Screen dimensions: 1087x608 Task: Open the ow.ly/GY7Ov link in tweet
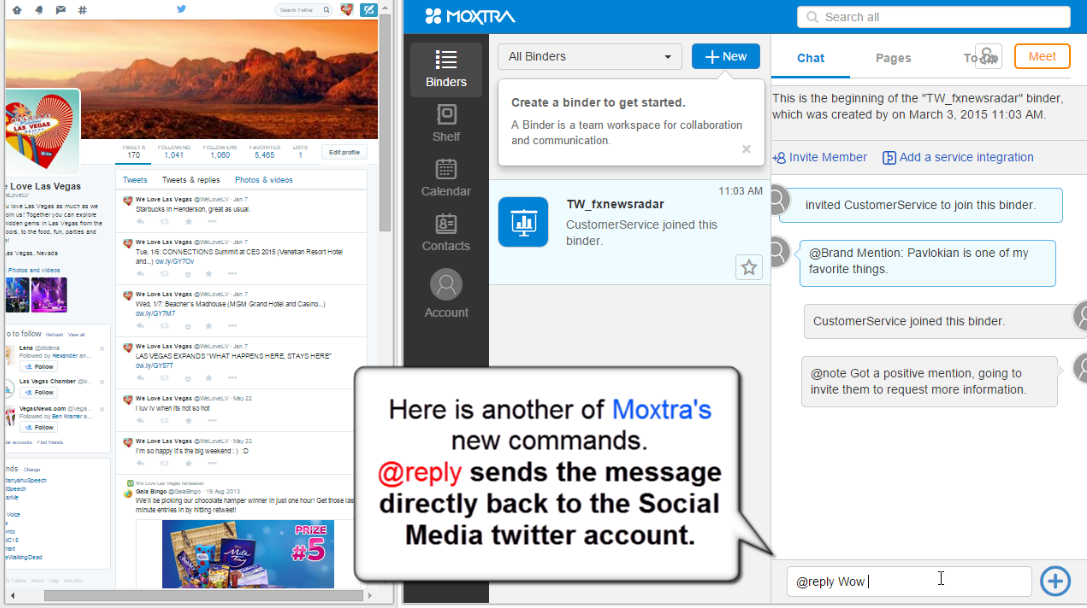174,262
